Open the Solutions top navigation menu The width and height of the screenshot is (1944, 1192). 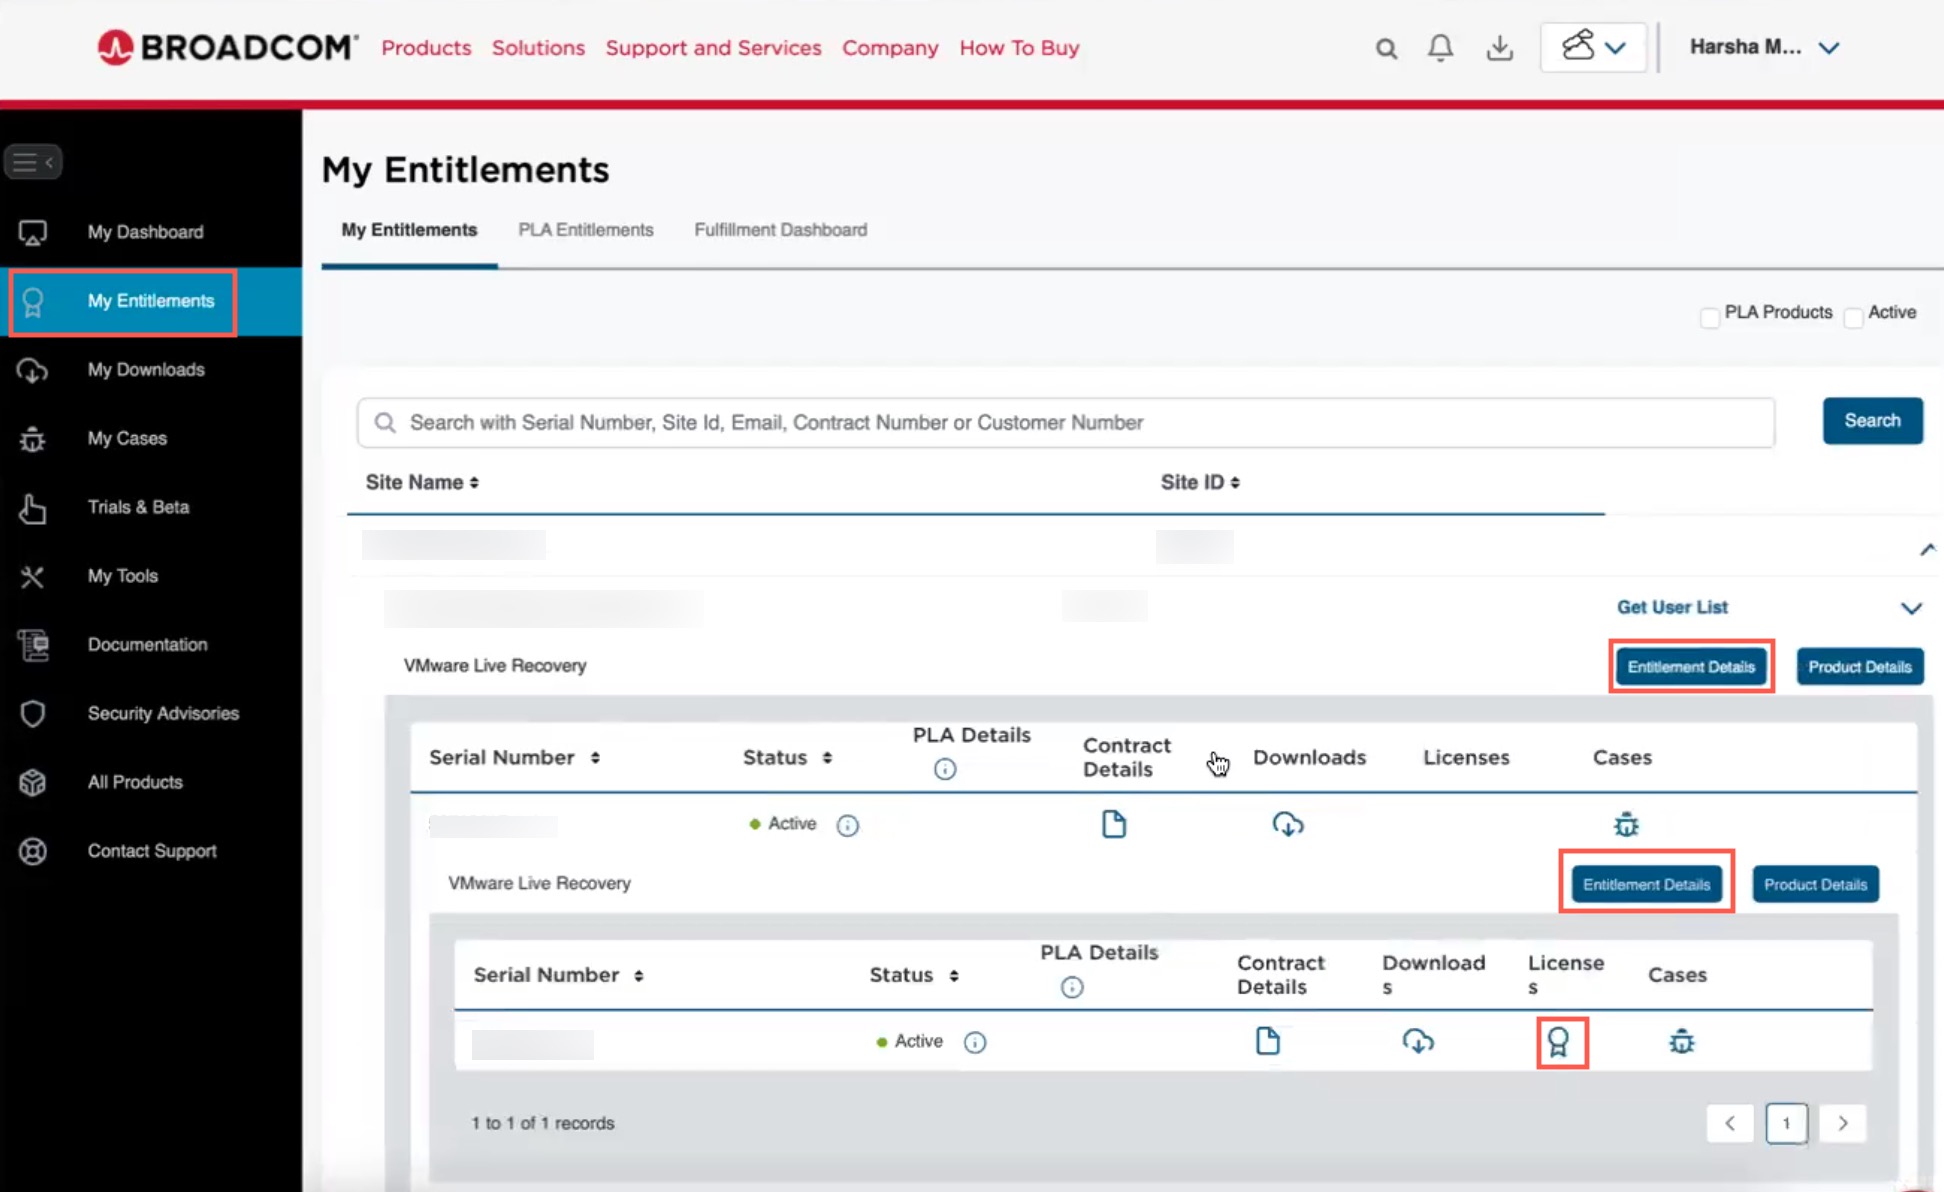point(538,48)
